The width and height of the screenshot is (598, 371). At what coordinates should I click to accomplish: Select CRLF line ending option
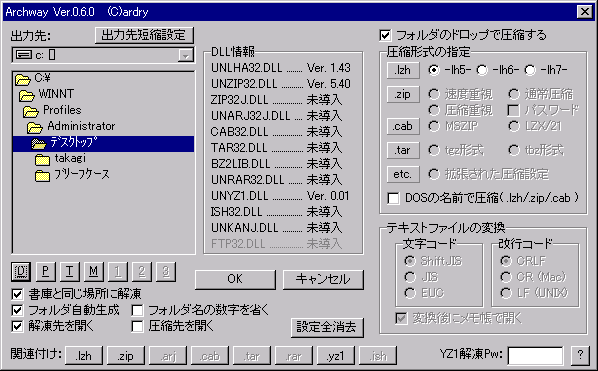coord(523,261)
